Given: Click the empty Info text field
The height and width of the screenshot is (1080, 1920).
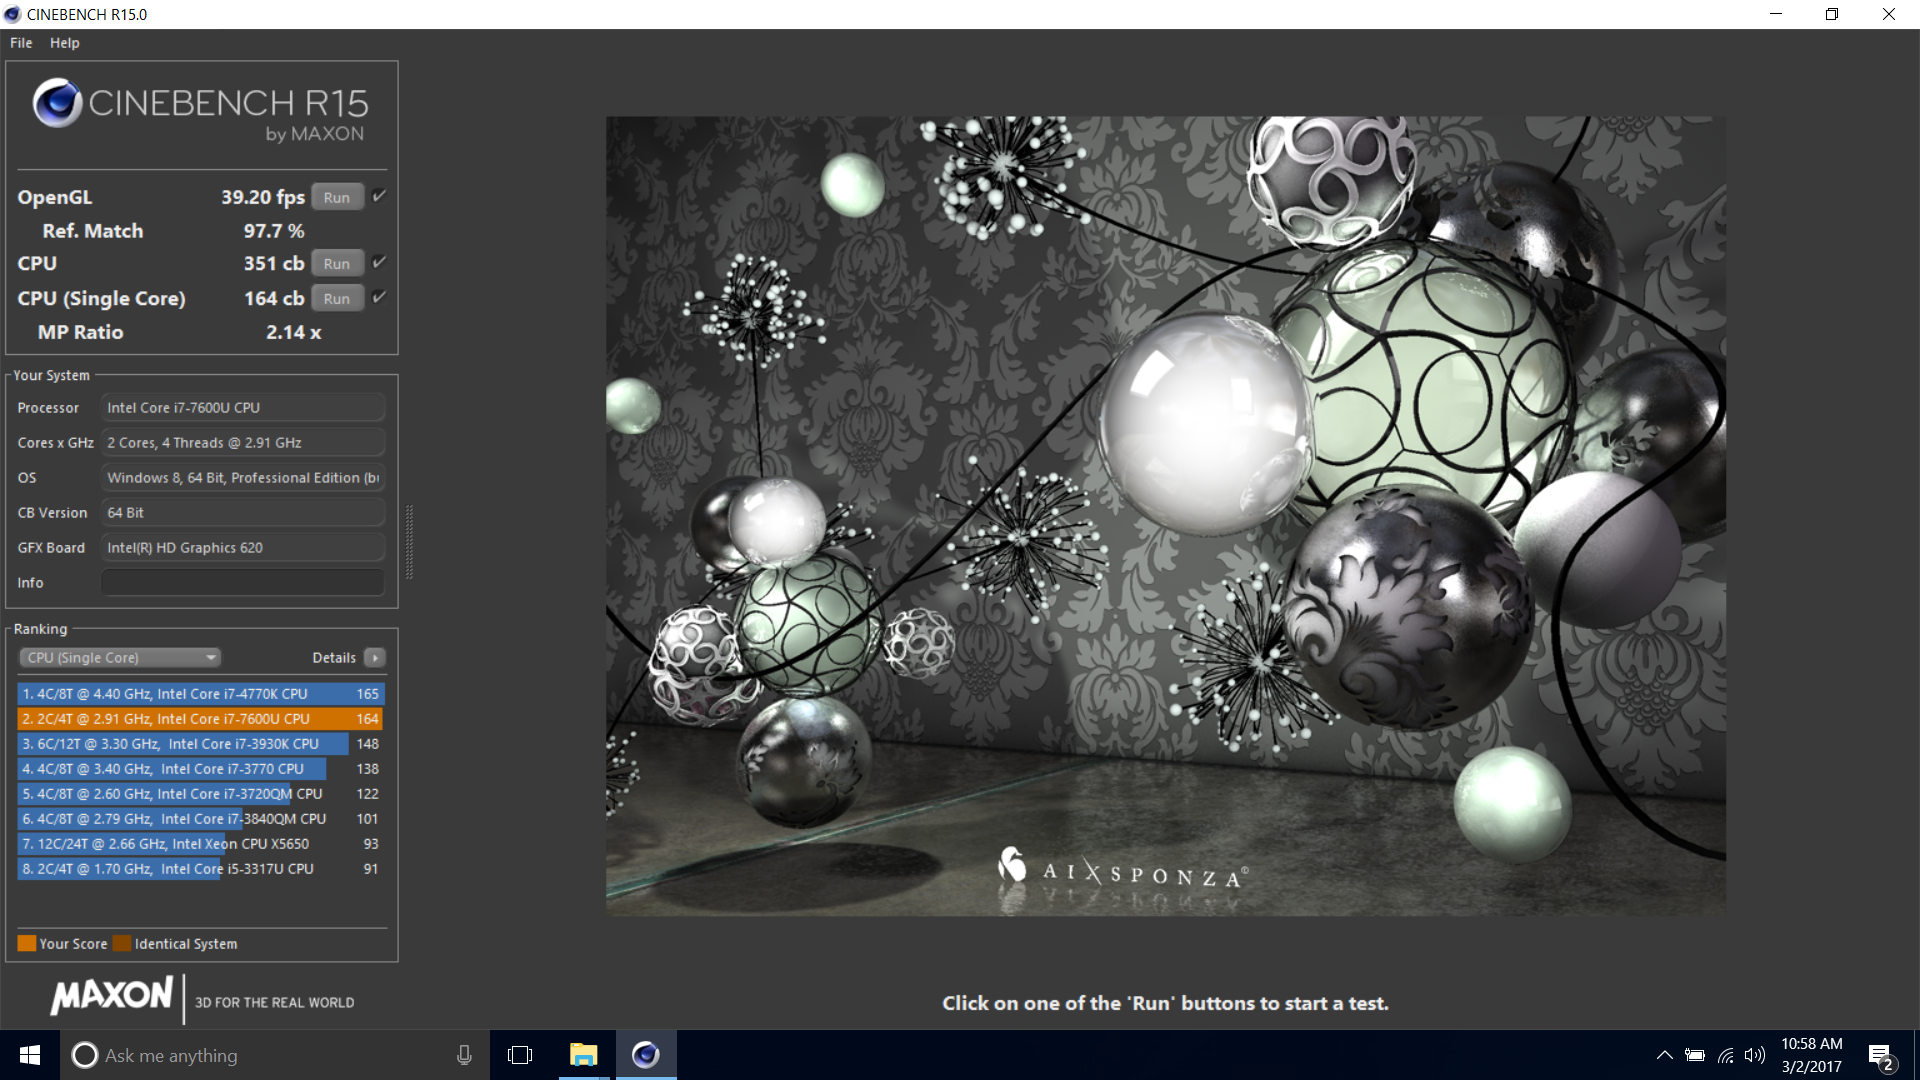Looking at the screenshot, I should [243, 582].
